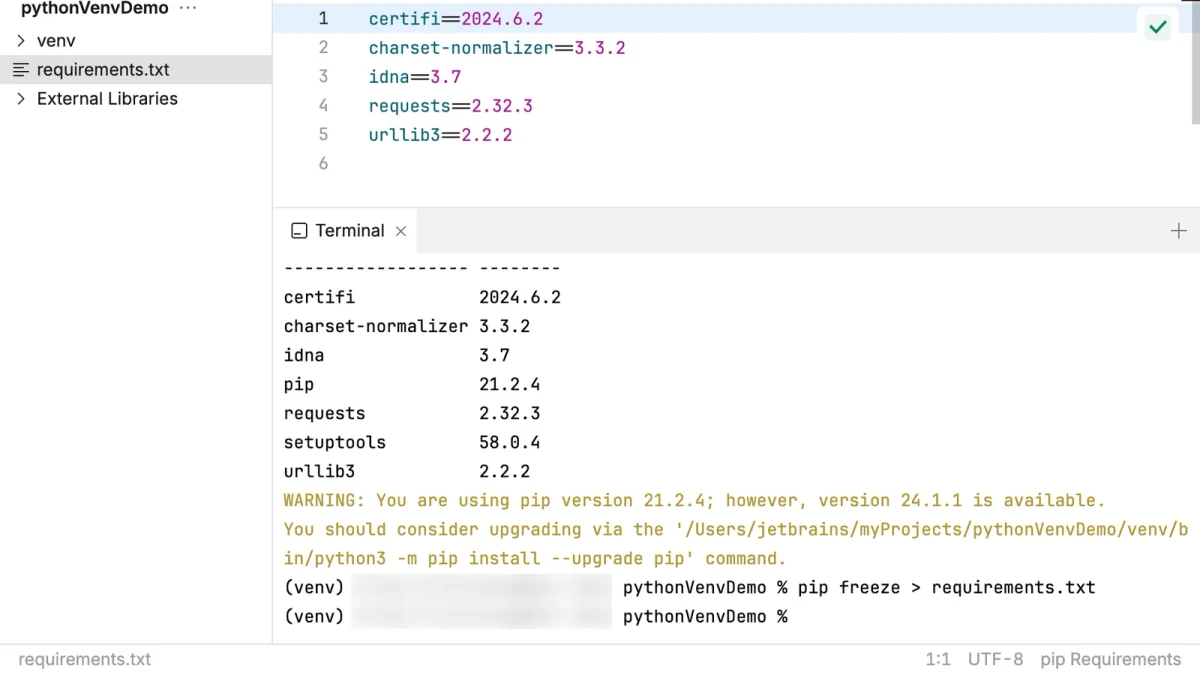Expand the venv folder chevron
This screenshot has width=1200, height=675.
point(21,41)
